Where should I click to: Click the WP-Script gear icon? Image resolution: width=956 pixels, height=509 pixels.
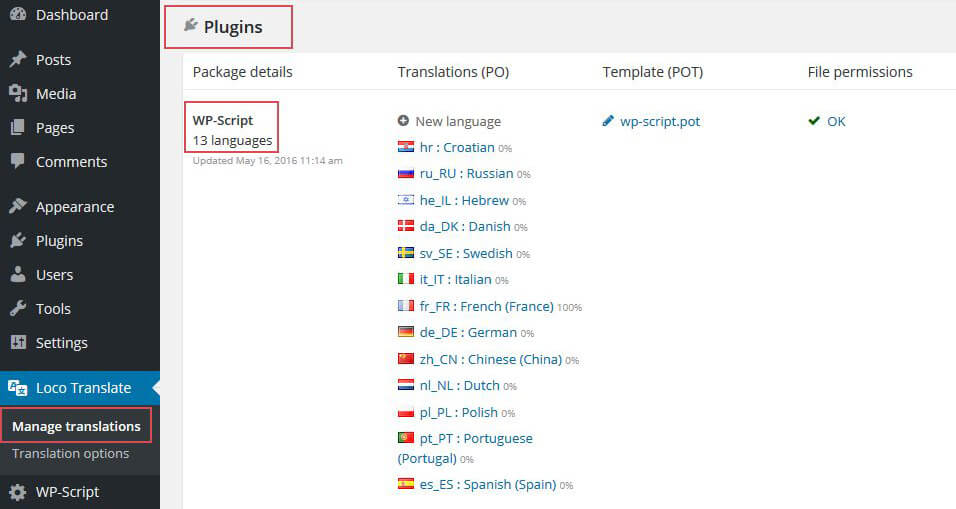[x=18, y=492]
